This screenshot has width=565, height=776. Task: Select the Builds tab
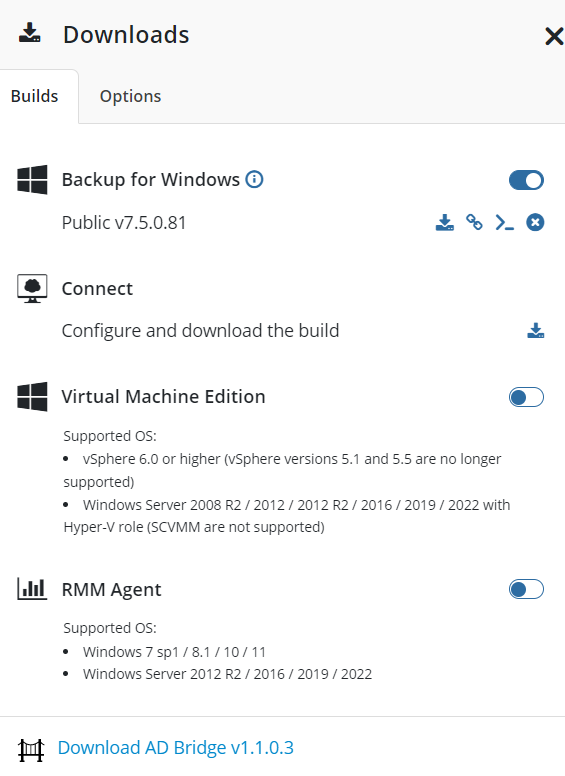click(x=35, y=96)
